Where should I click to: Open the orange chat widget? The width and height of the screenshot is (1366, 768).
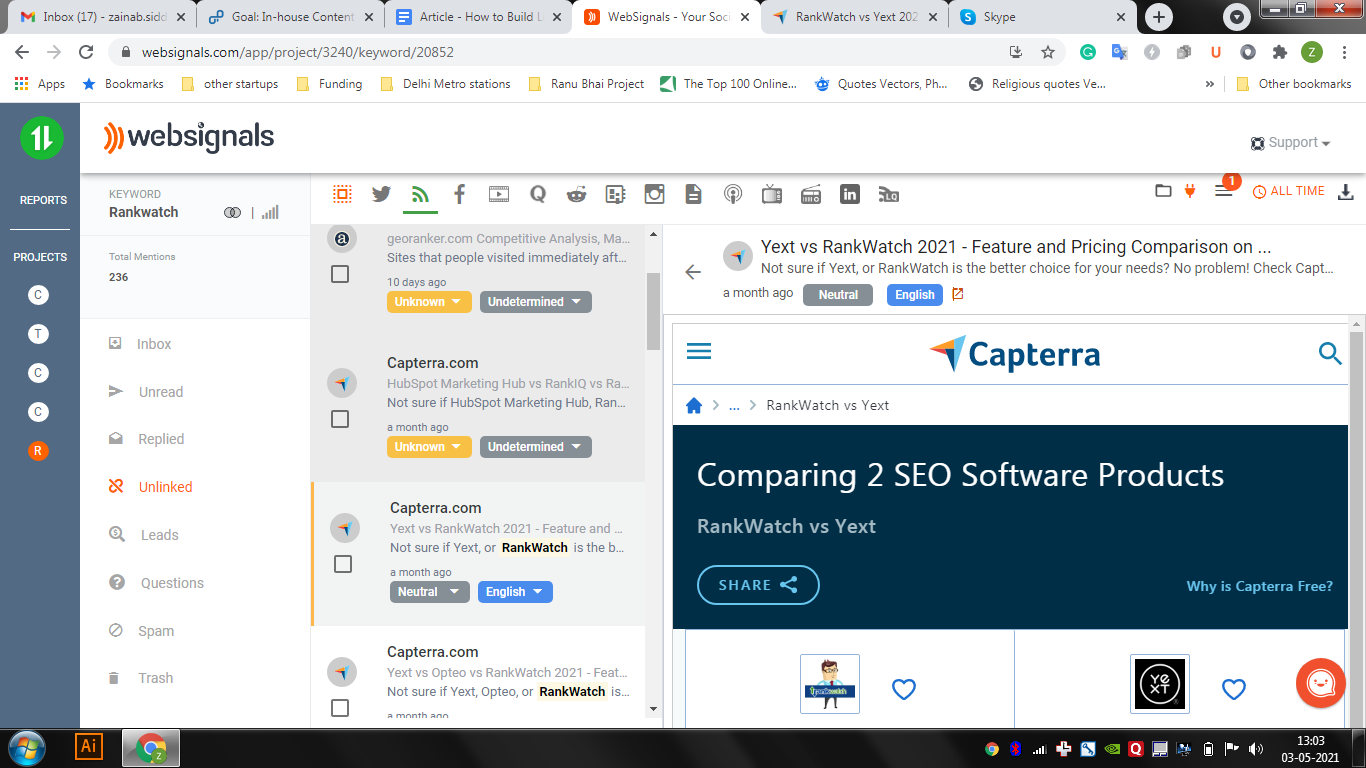click(x=1321, y=683)
